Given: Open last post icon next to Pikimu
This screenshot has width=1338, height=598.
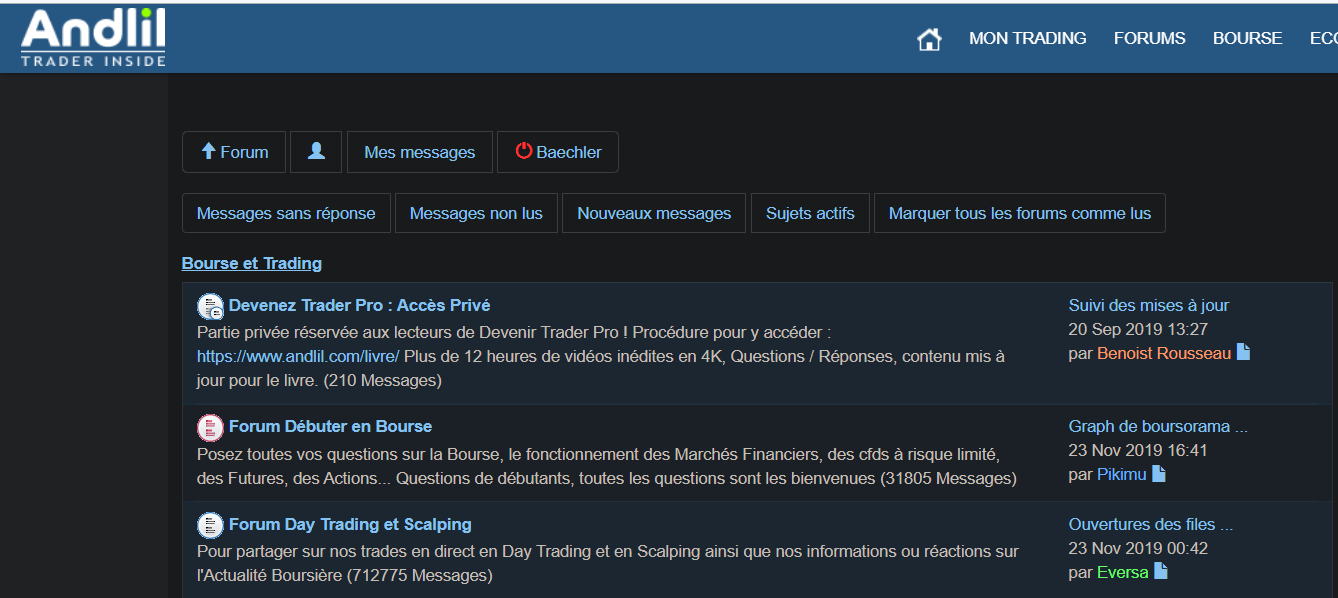Looking at the screenshot, I should tap(1158, 474).
